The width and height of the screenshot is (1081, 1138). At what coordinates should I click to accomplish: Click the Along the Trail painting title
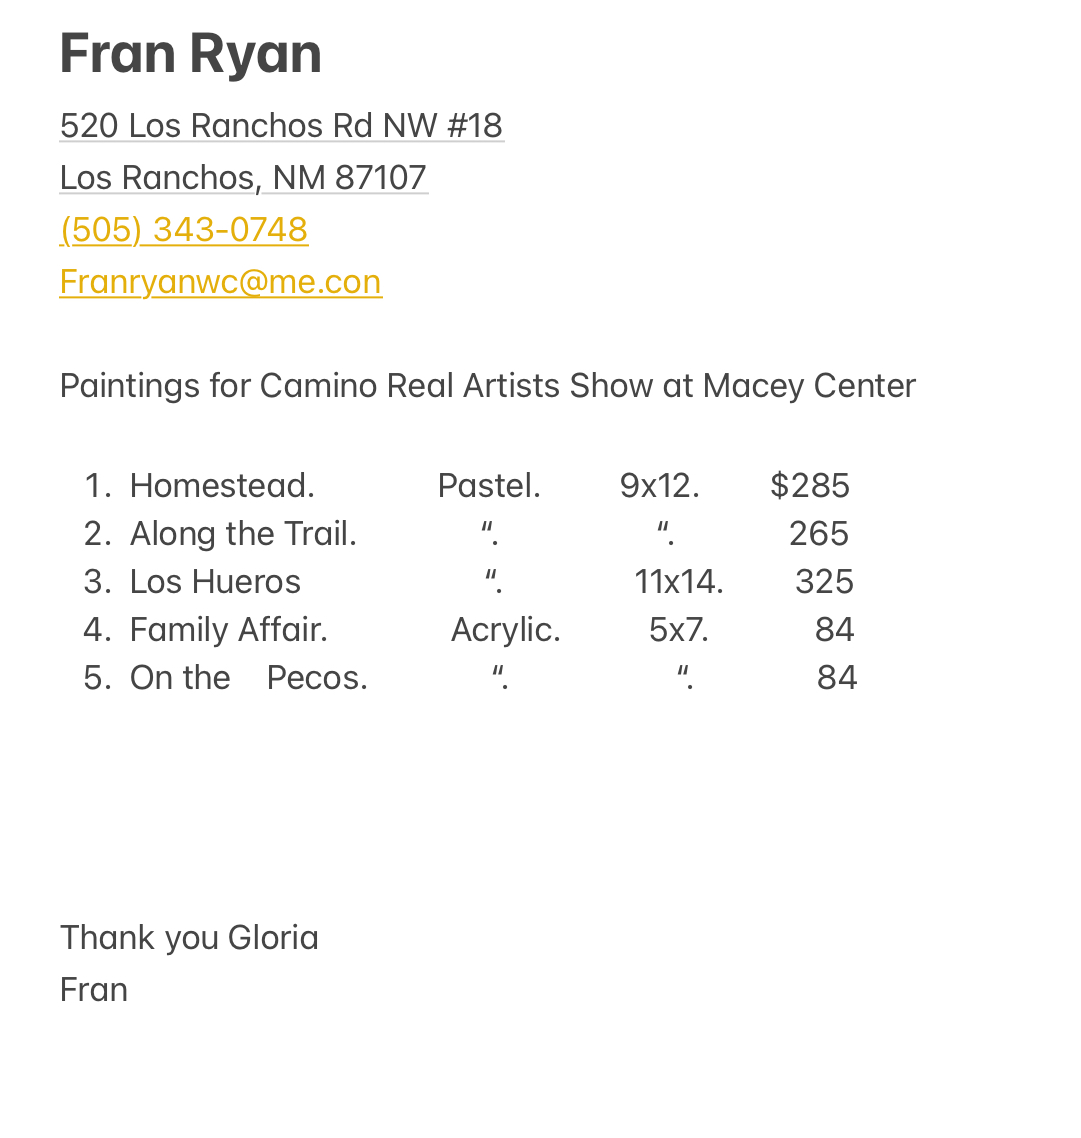pos(243,534)
